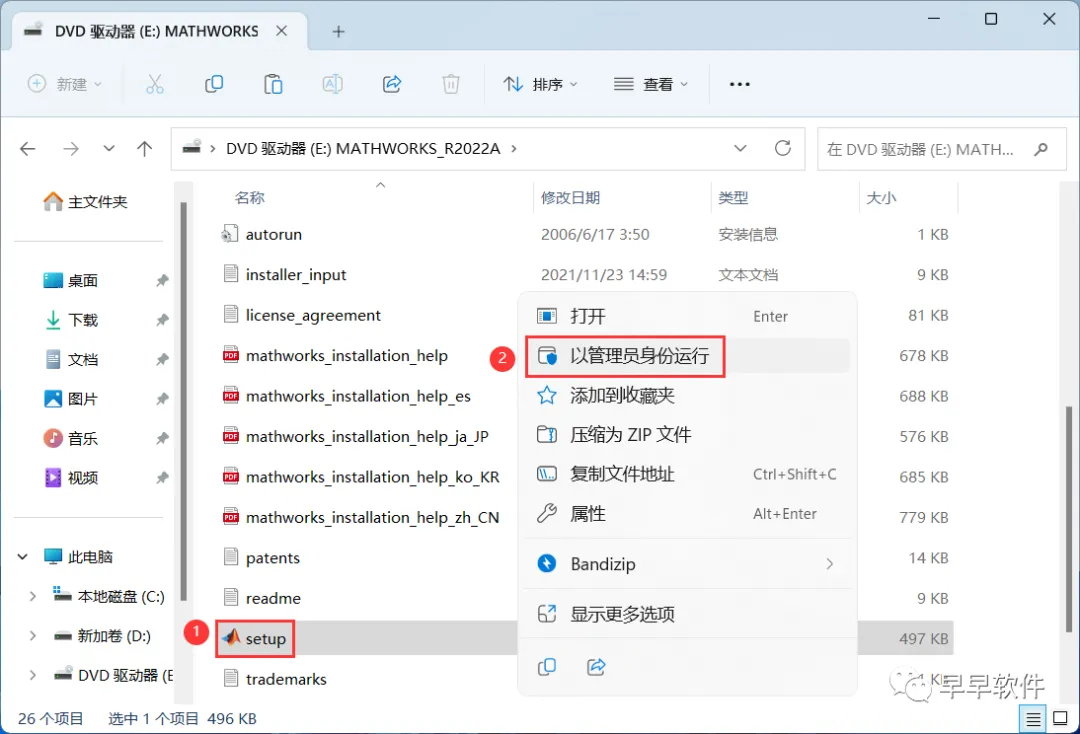Image resolution: width=1080 pixels, height=734 pixels.
Task: Sort by 大小 column header
Action: (x=881, y=198)
